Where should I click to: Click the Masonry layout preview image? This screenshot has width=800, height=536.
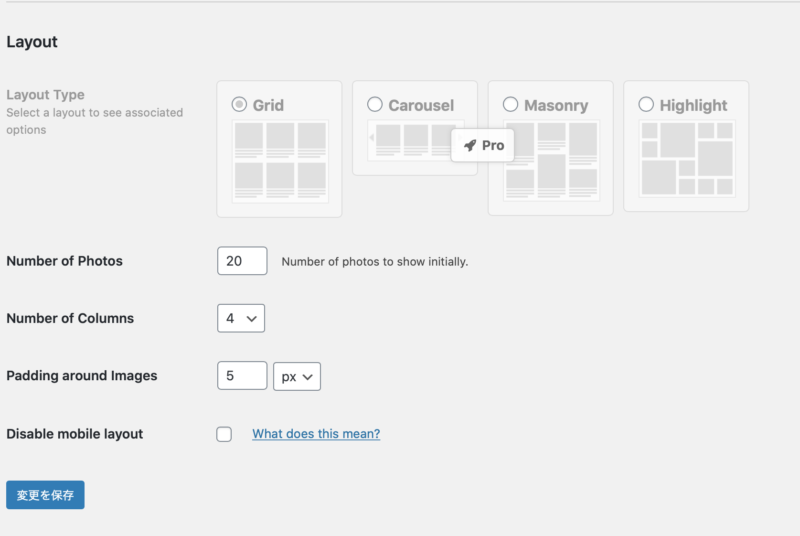pyautogui.click(x=552, y=160)
